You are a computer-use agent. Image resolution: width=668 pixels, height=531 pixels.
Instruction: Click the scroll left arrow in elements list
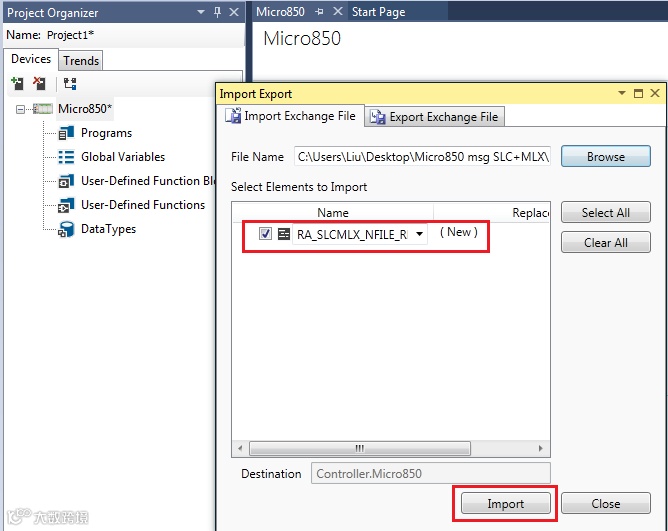(240, 448)
